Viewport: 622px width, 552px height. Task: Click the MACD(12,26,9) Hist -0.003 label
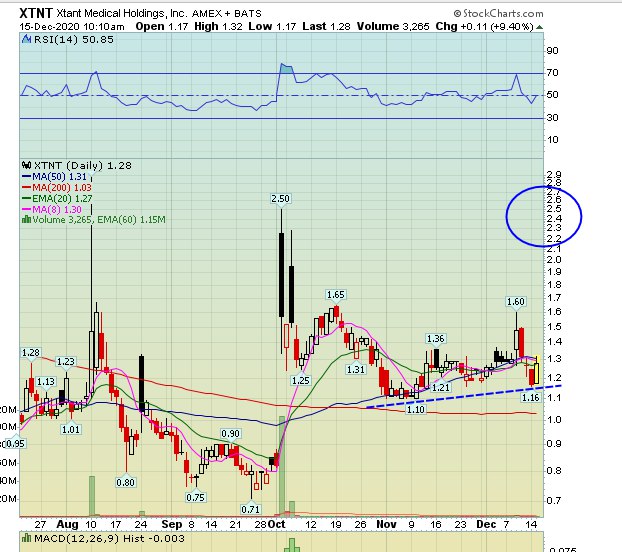click(x=109, y=539)
